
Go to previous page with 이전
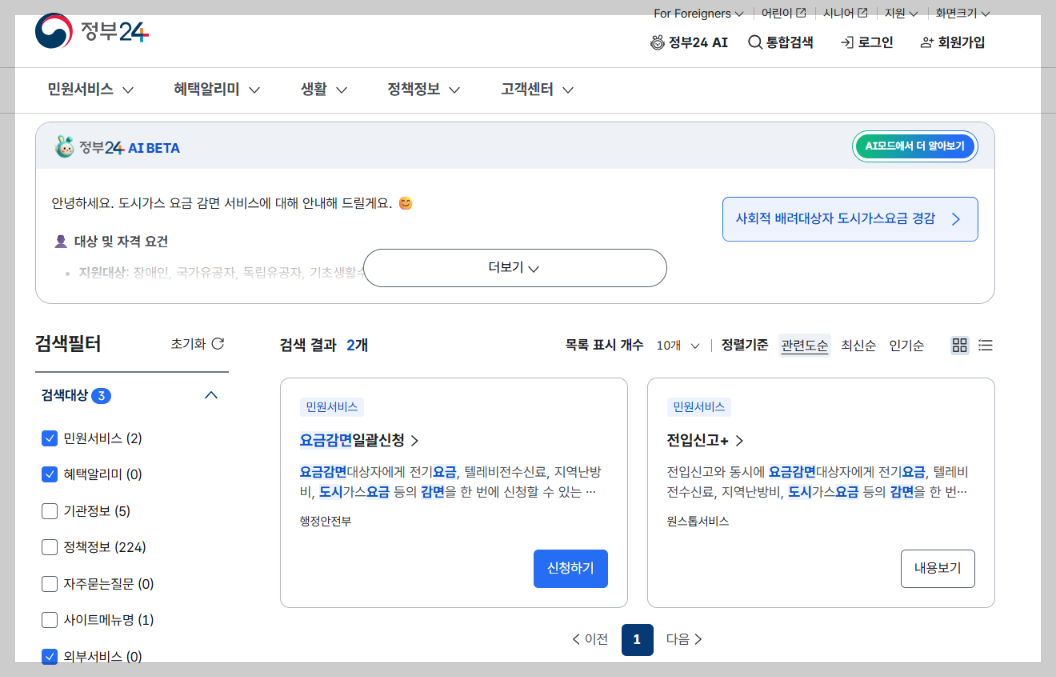coord(590,639)
